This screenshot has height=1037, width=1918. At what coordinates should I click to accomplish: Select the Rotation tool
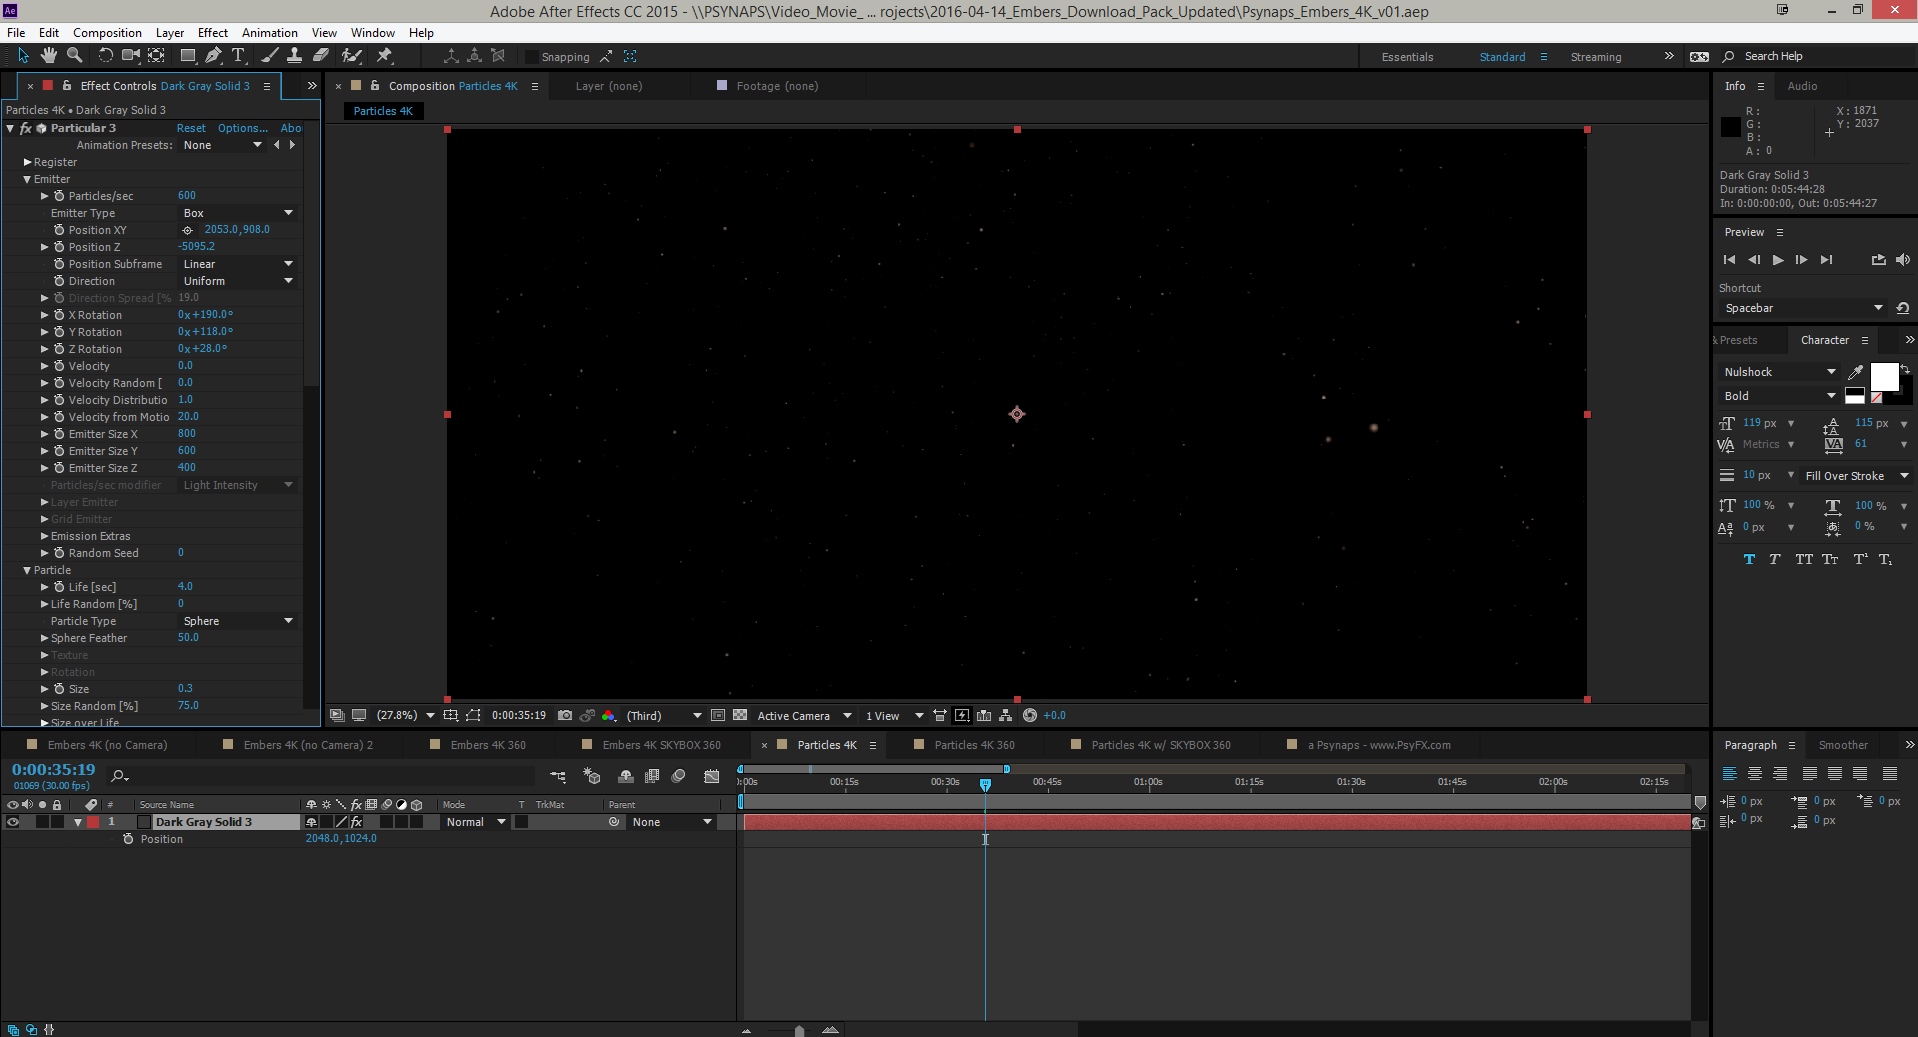pos(105,56)
